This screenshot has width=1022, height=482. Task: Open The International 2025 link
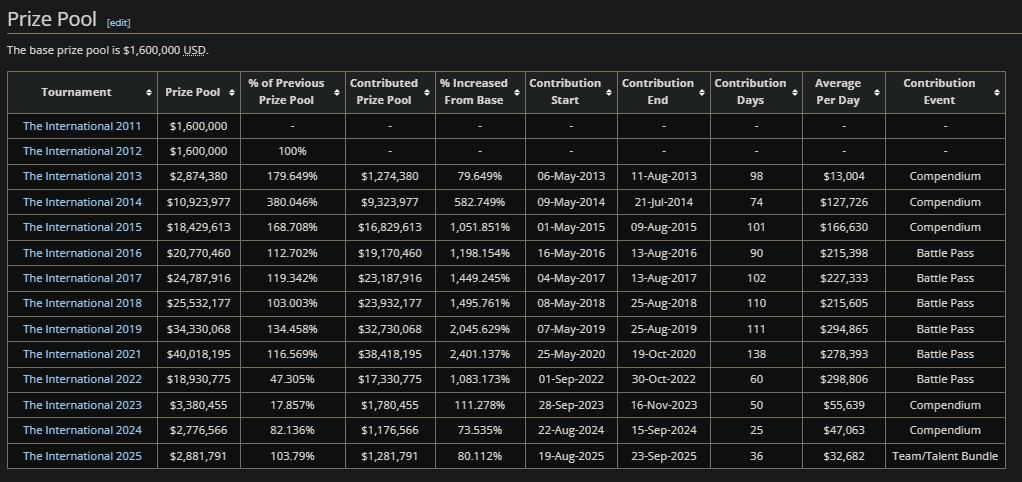point(82,456)
